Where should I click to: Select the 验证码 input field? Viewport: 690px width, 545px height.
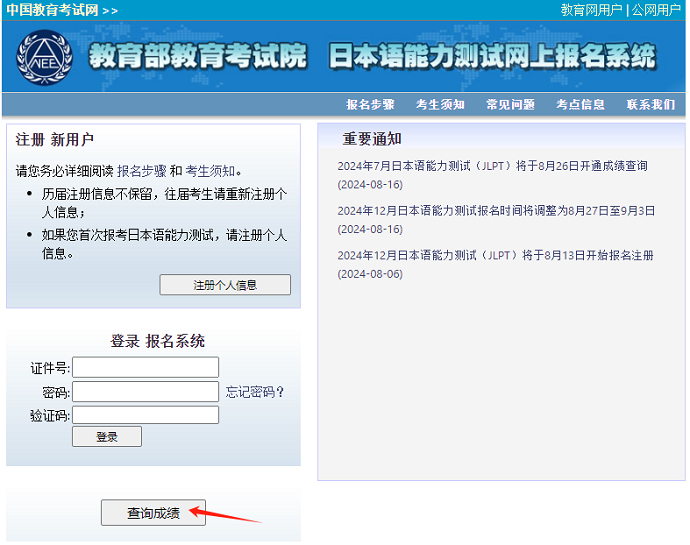[x=145, y=415]
